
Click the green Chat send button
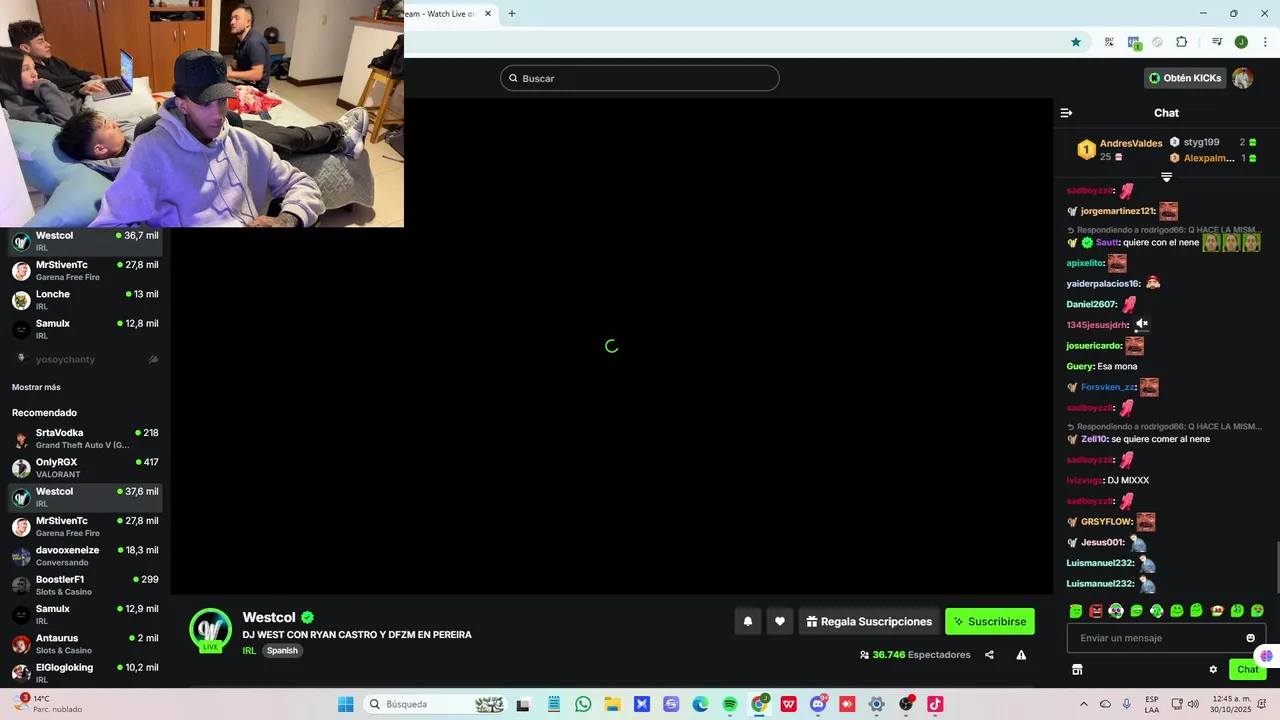[x=1247, y=670]
